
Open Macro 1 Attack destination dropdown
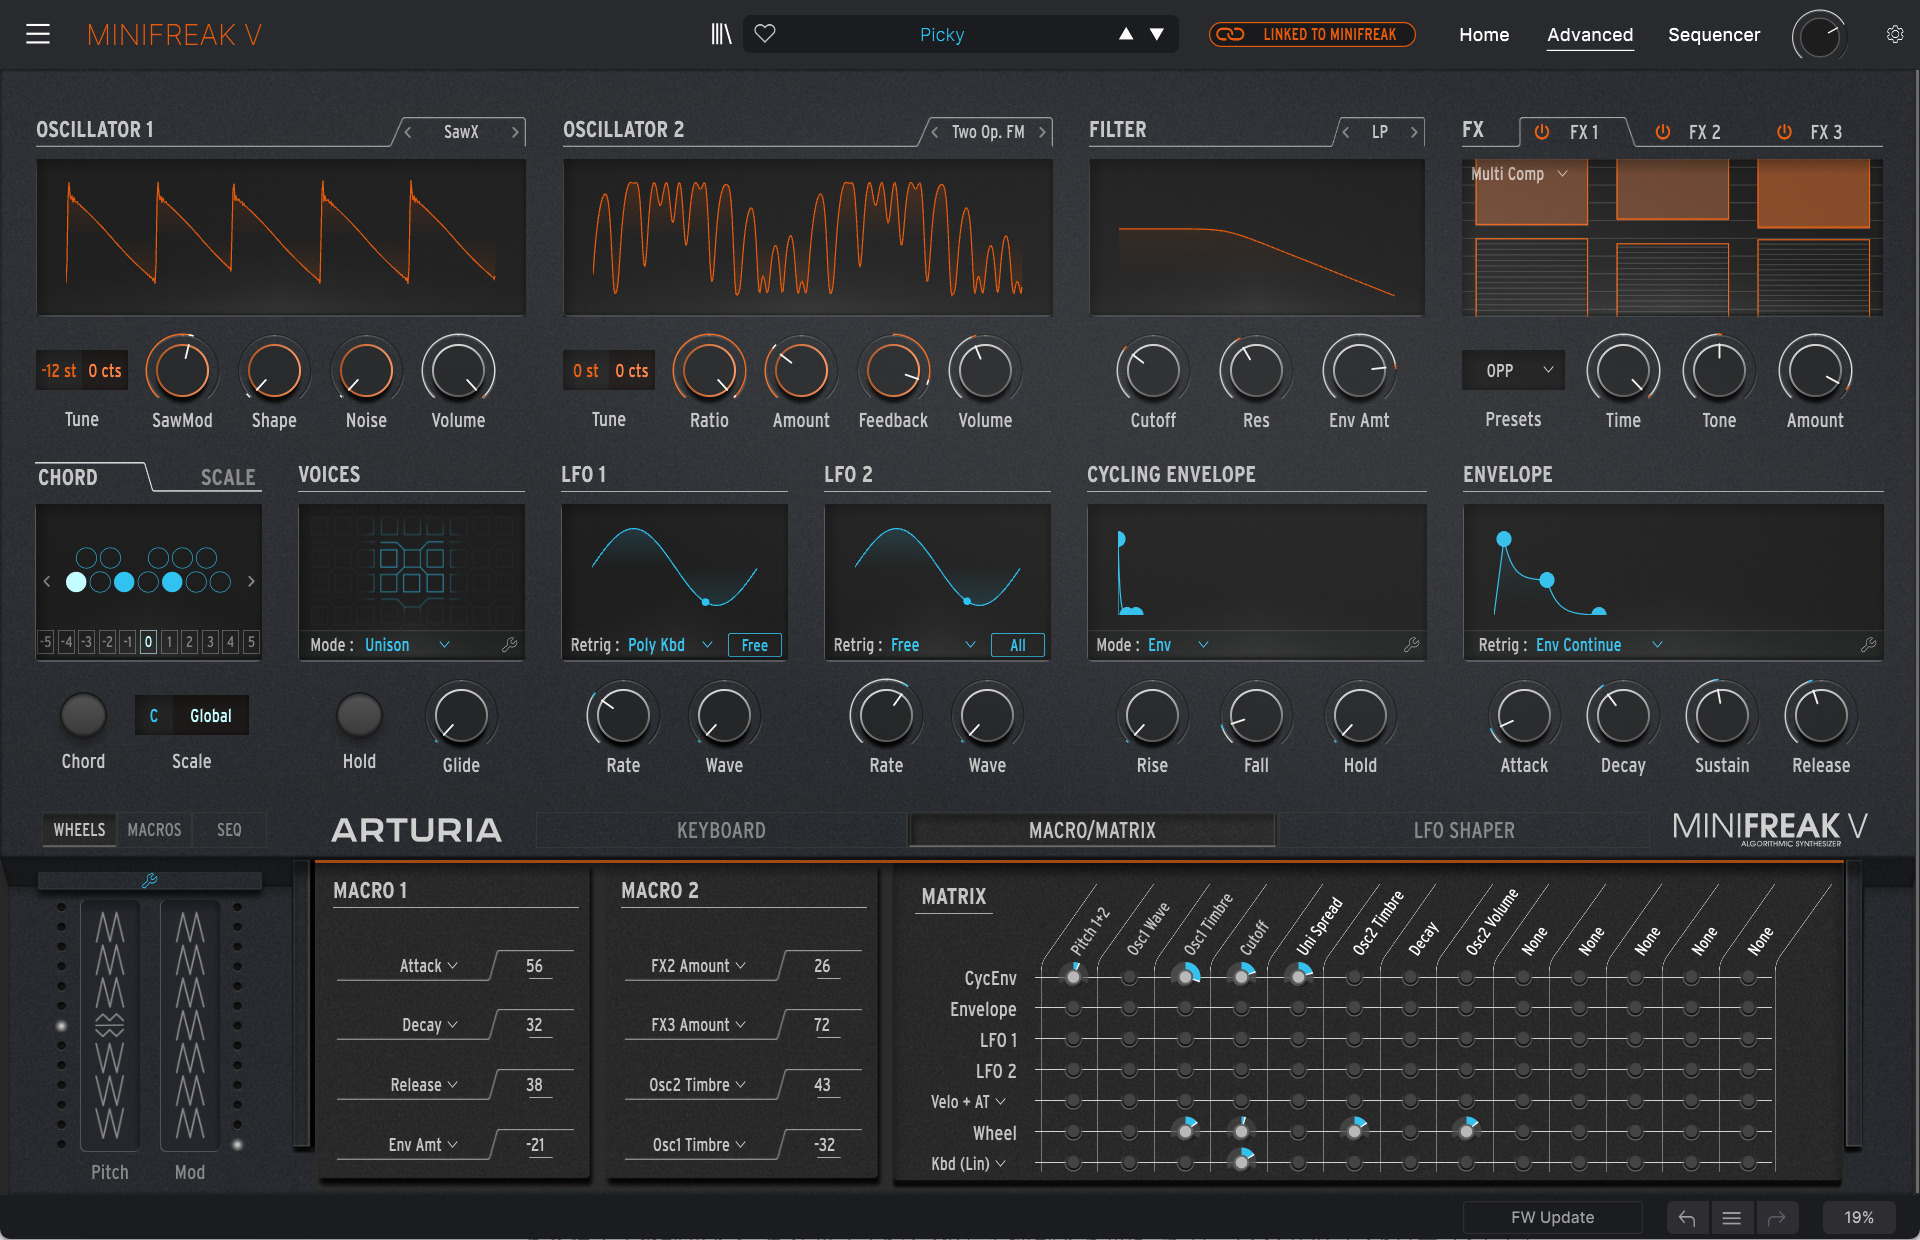coord(428,966)
